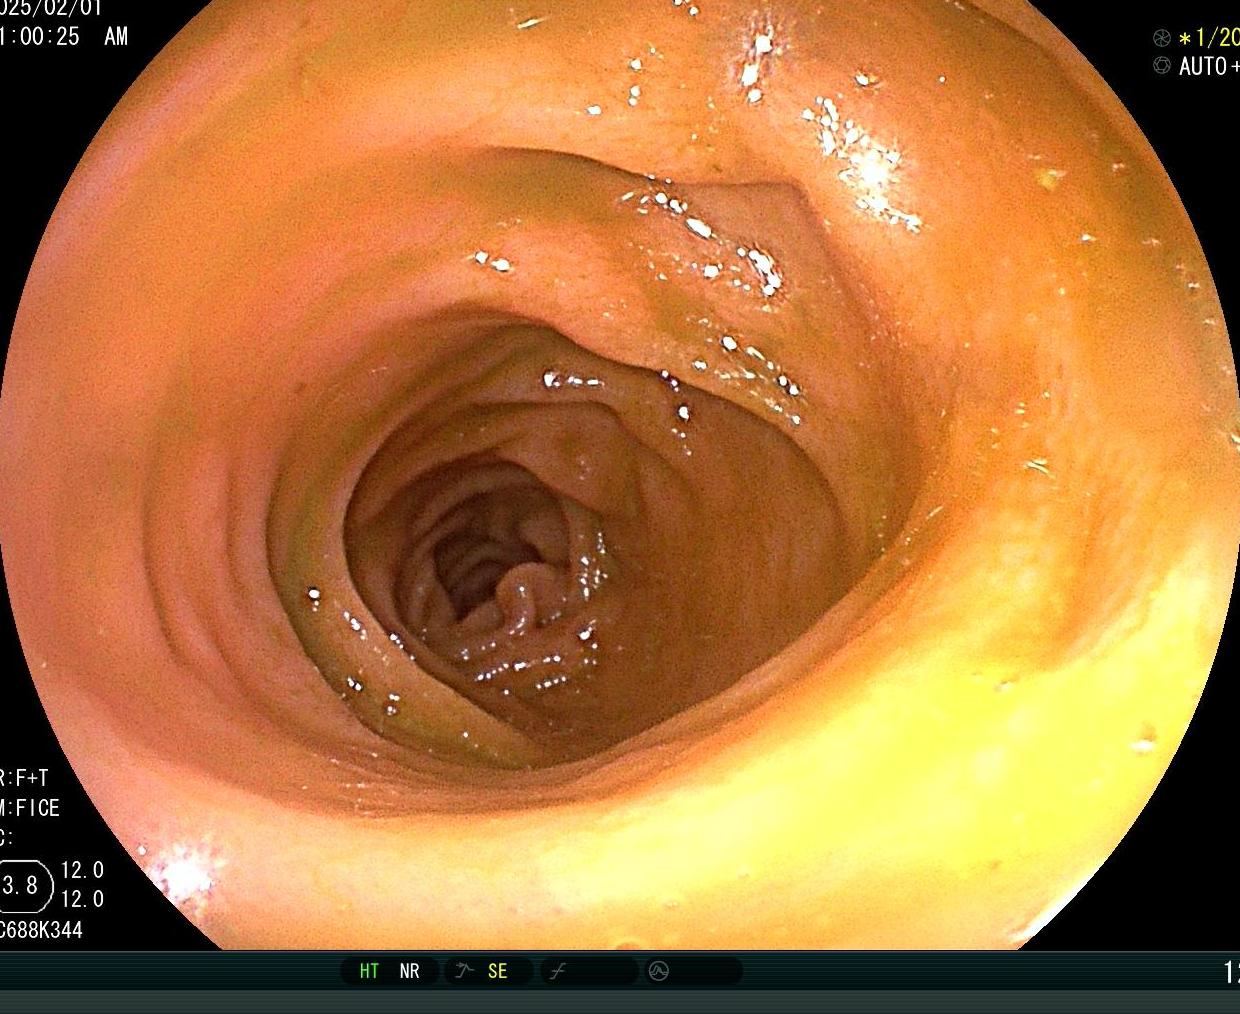Click the upper 12.0 value
Viewport: 1240px width, 1014px height.
(82, 870)
